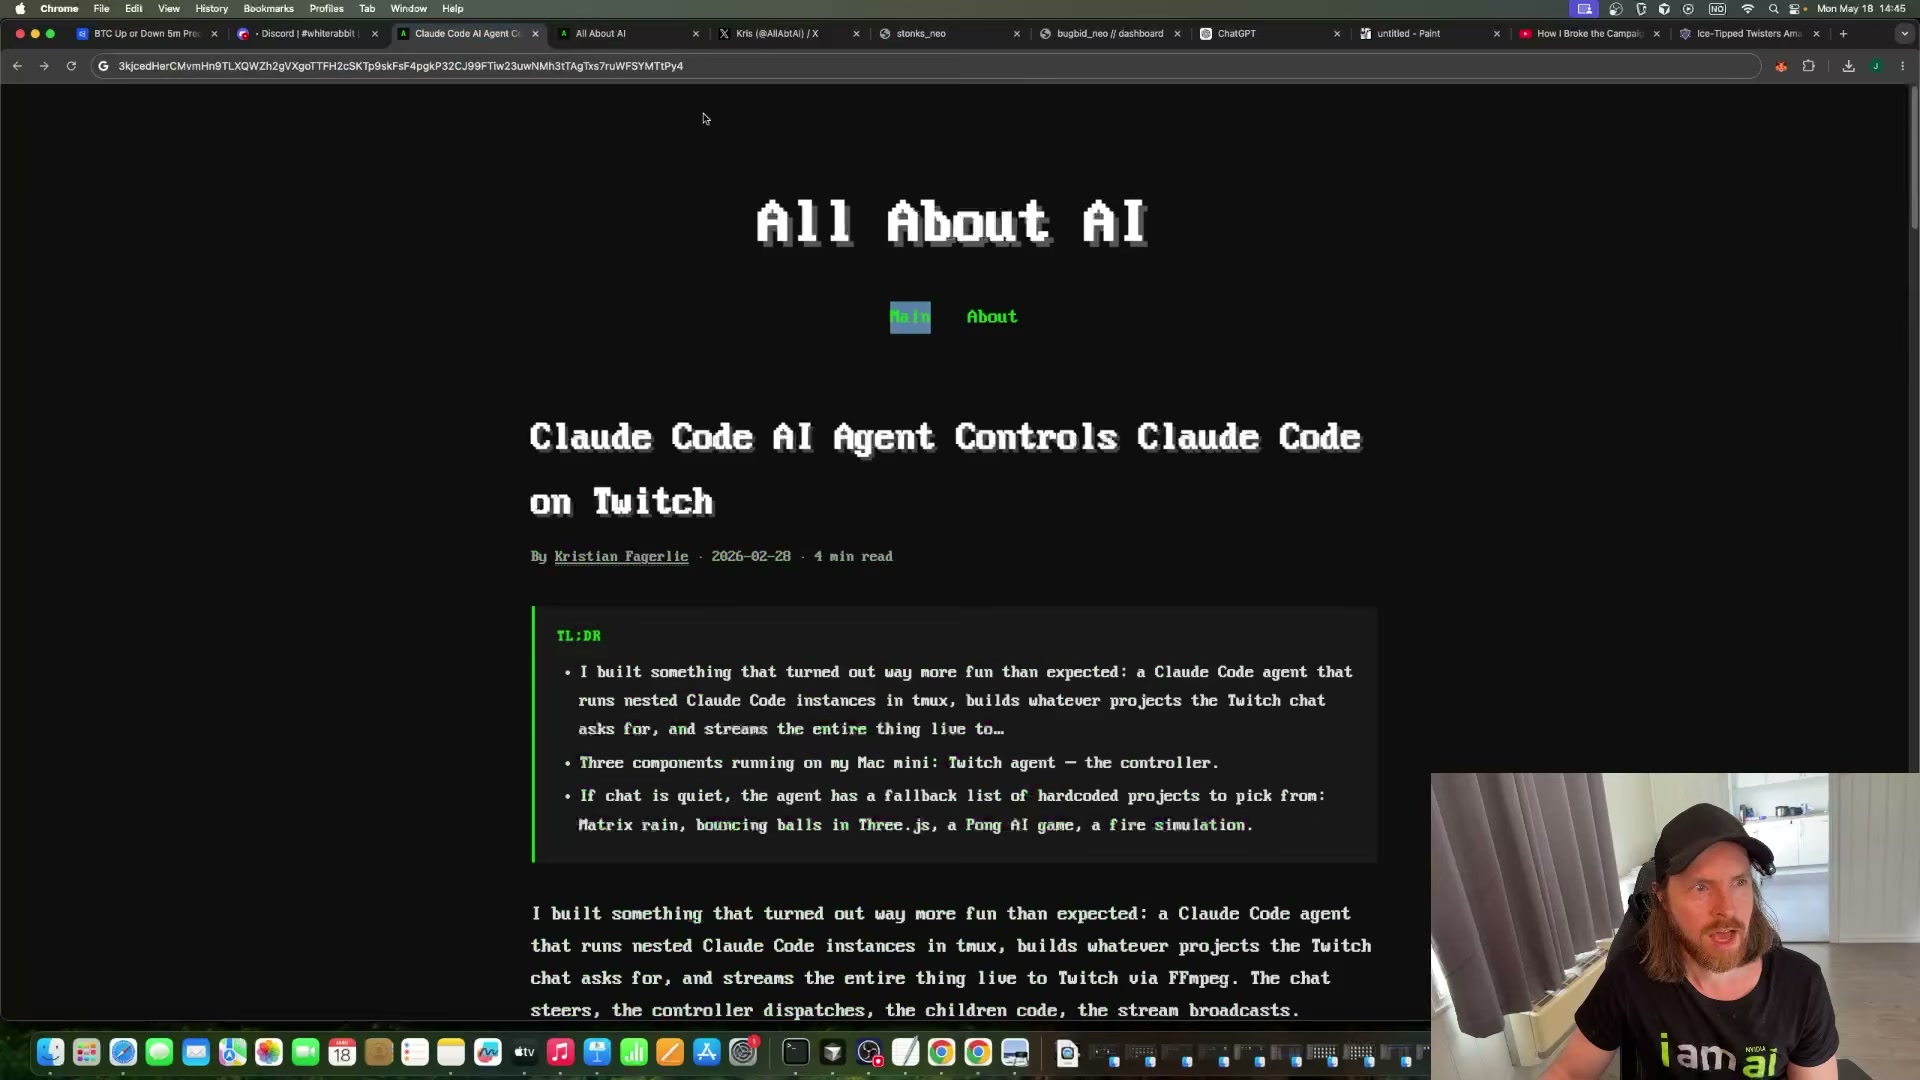The height and width of the screenshot is (1080, 1920).
Task: Click the NO keyboard input source indicator
Action: (1717, 9)
